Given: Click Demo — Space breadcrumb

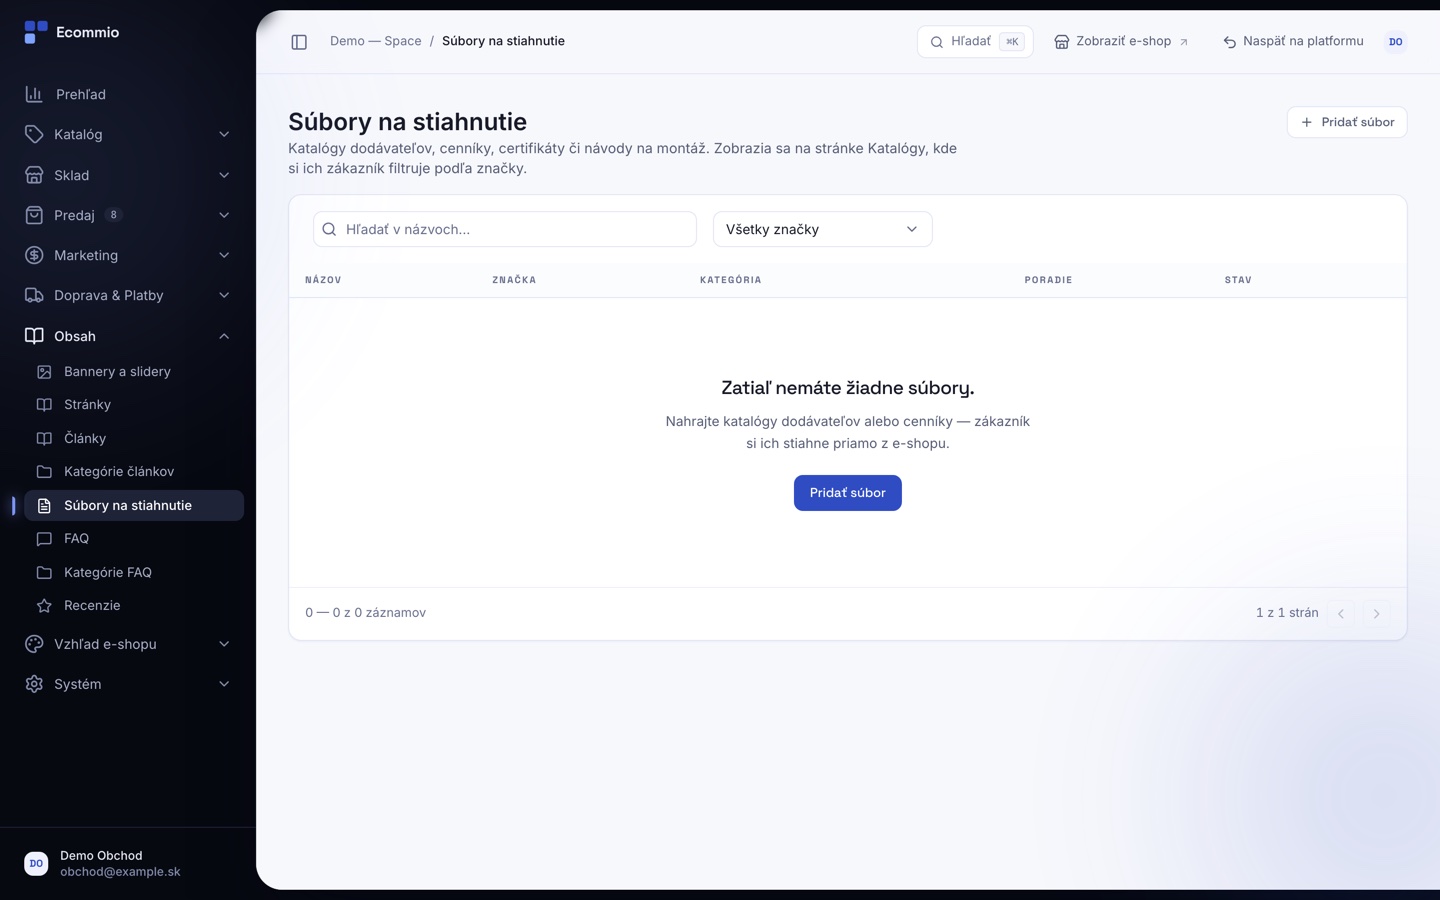Looking at the screenshot, I should click(x=376, y=41).
